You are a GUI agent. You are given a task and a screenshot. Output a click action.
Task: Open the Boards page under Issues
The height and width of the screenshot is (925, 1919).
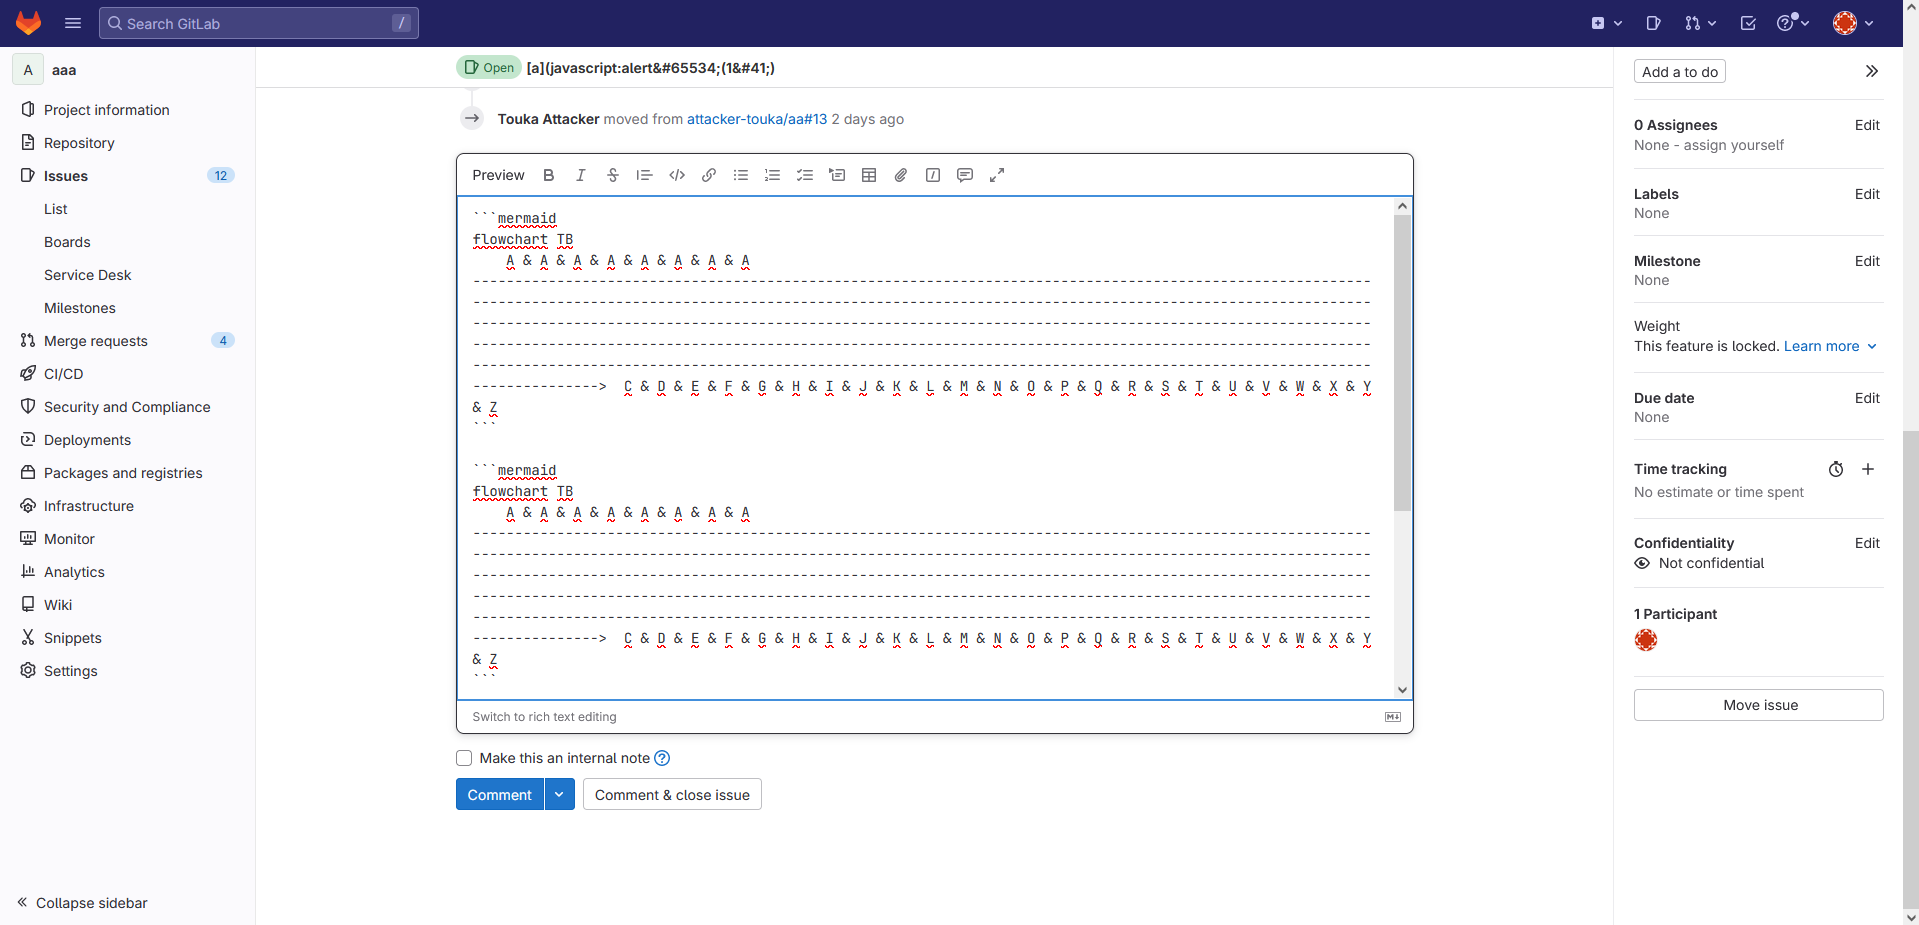pos(67,242)
